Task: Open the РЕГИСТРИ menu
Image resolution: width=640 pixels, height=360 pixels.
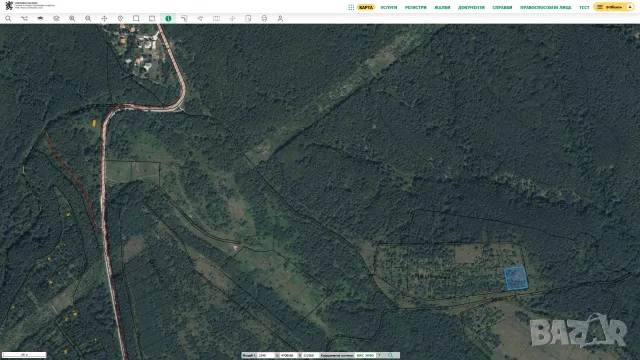Action: 416,7
